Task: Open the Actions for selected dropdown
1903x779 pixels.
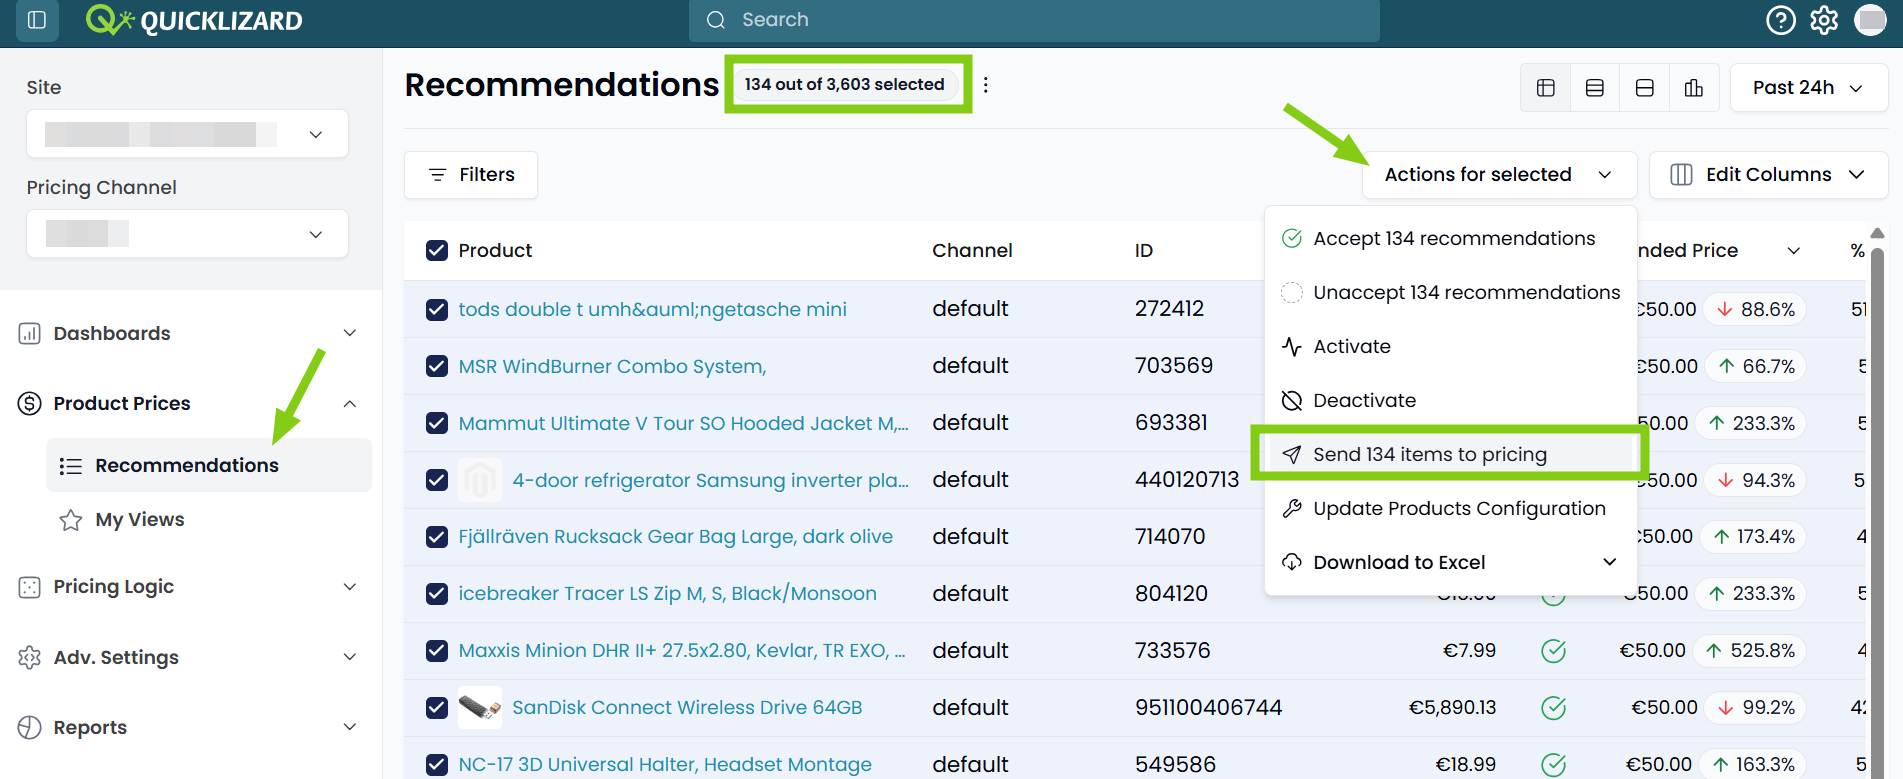Action: pos(1499,175)
